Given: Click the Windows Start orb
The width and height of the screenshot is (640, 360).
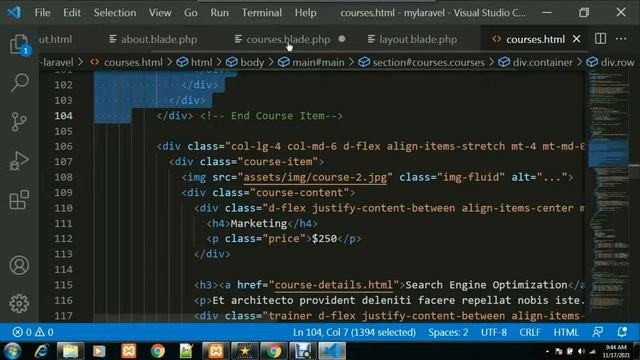Looking at the screenshot, I should click(x=12, y=351).
